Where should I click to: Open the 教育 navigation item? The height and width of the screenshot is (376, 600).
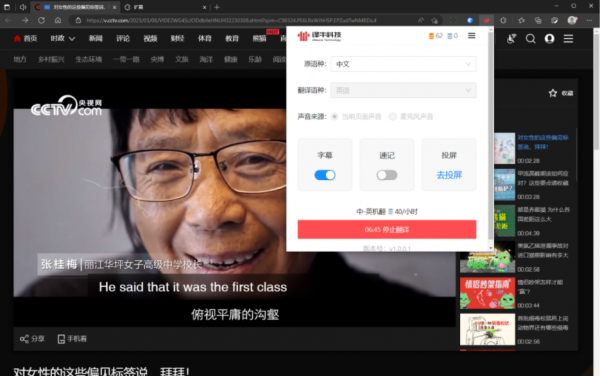[x=232, y=38]
